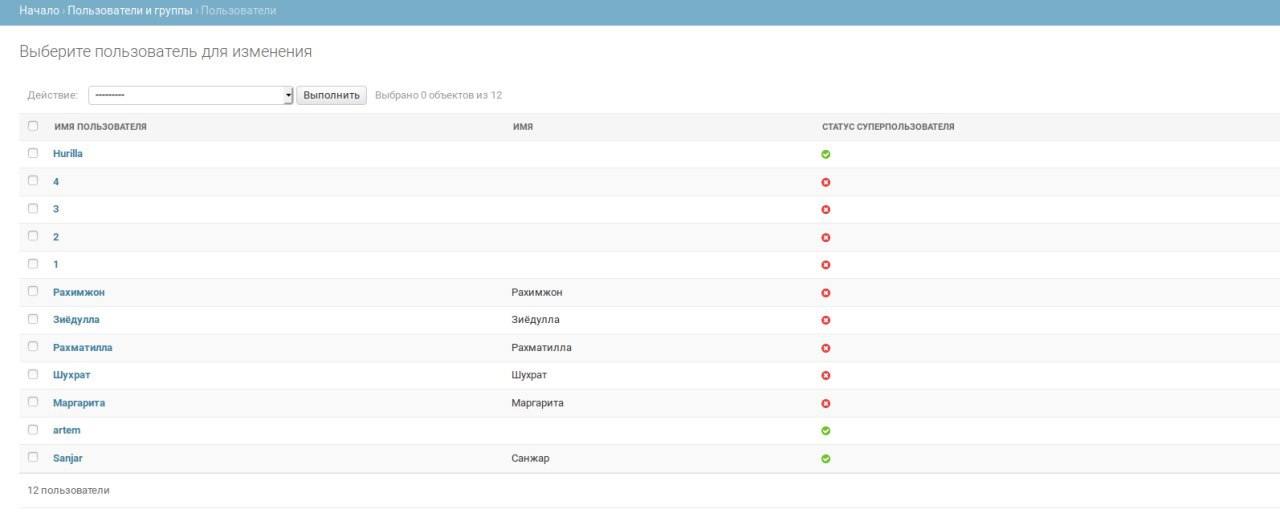
Task: Click the '12 пользователи' count text
Action: coord(69,490)
